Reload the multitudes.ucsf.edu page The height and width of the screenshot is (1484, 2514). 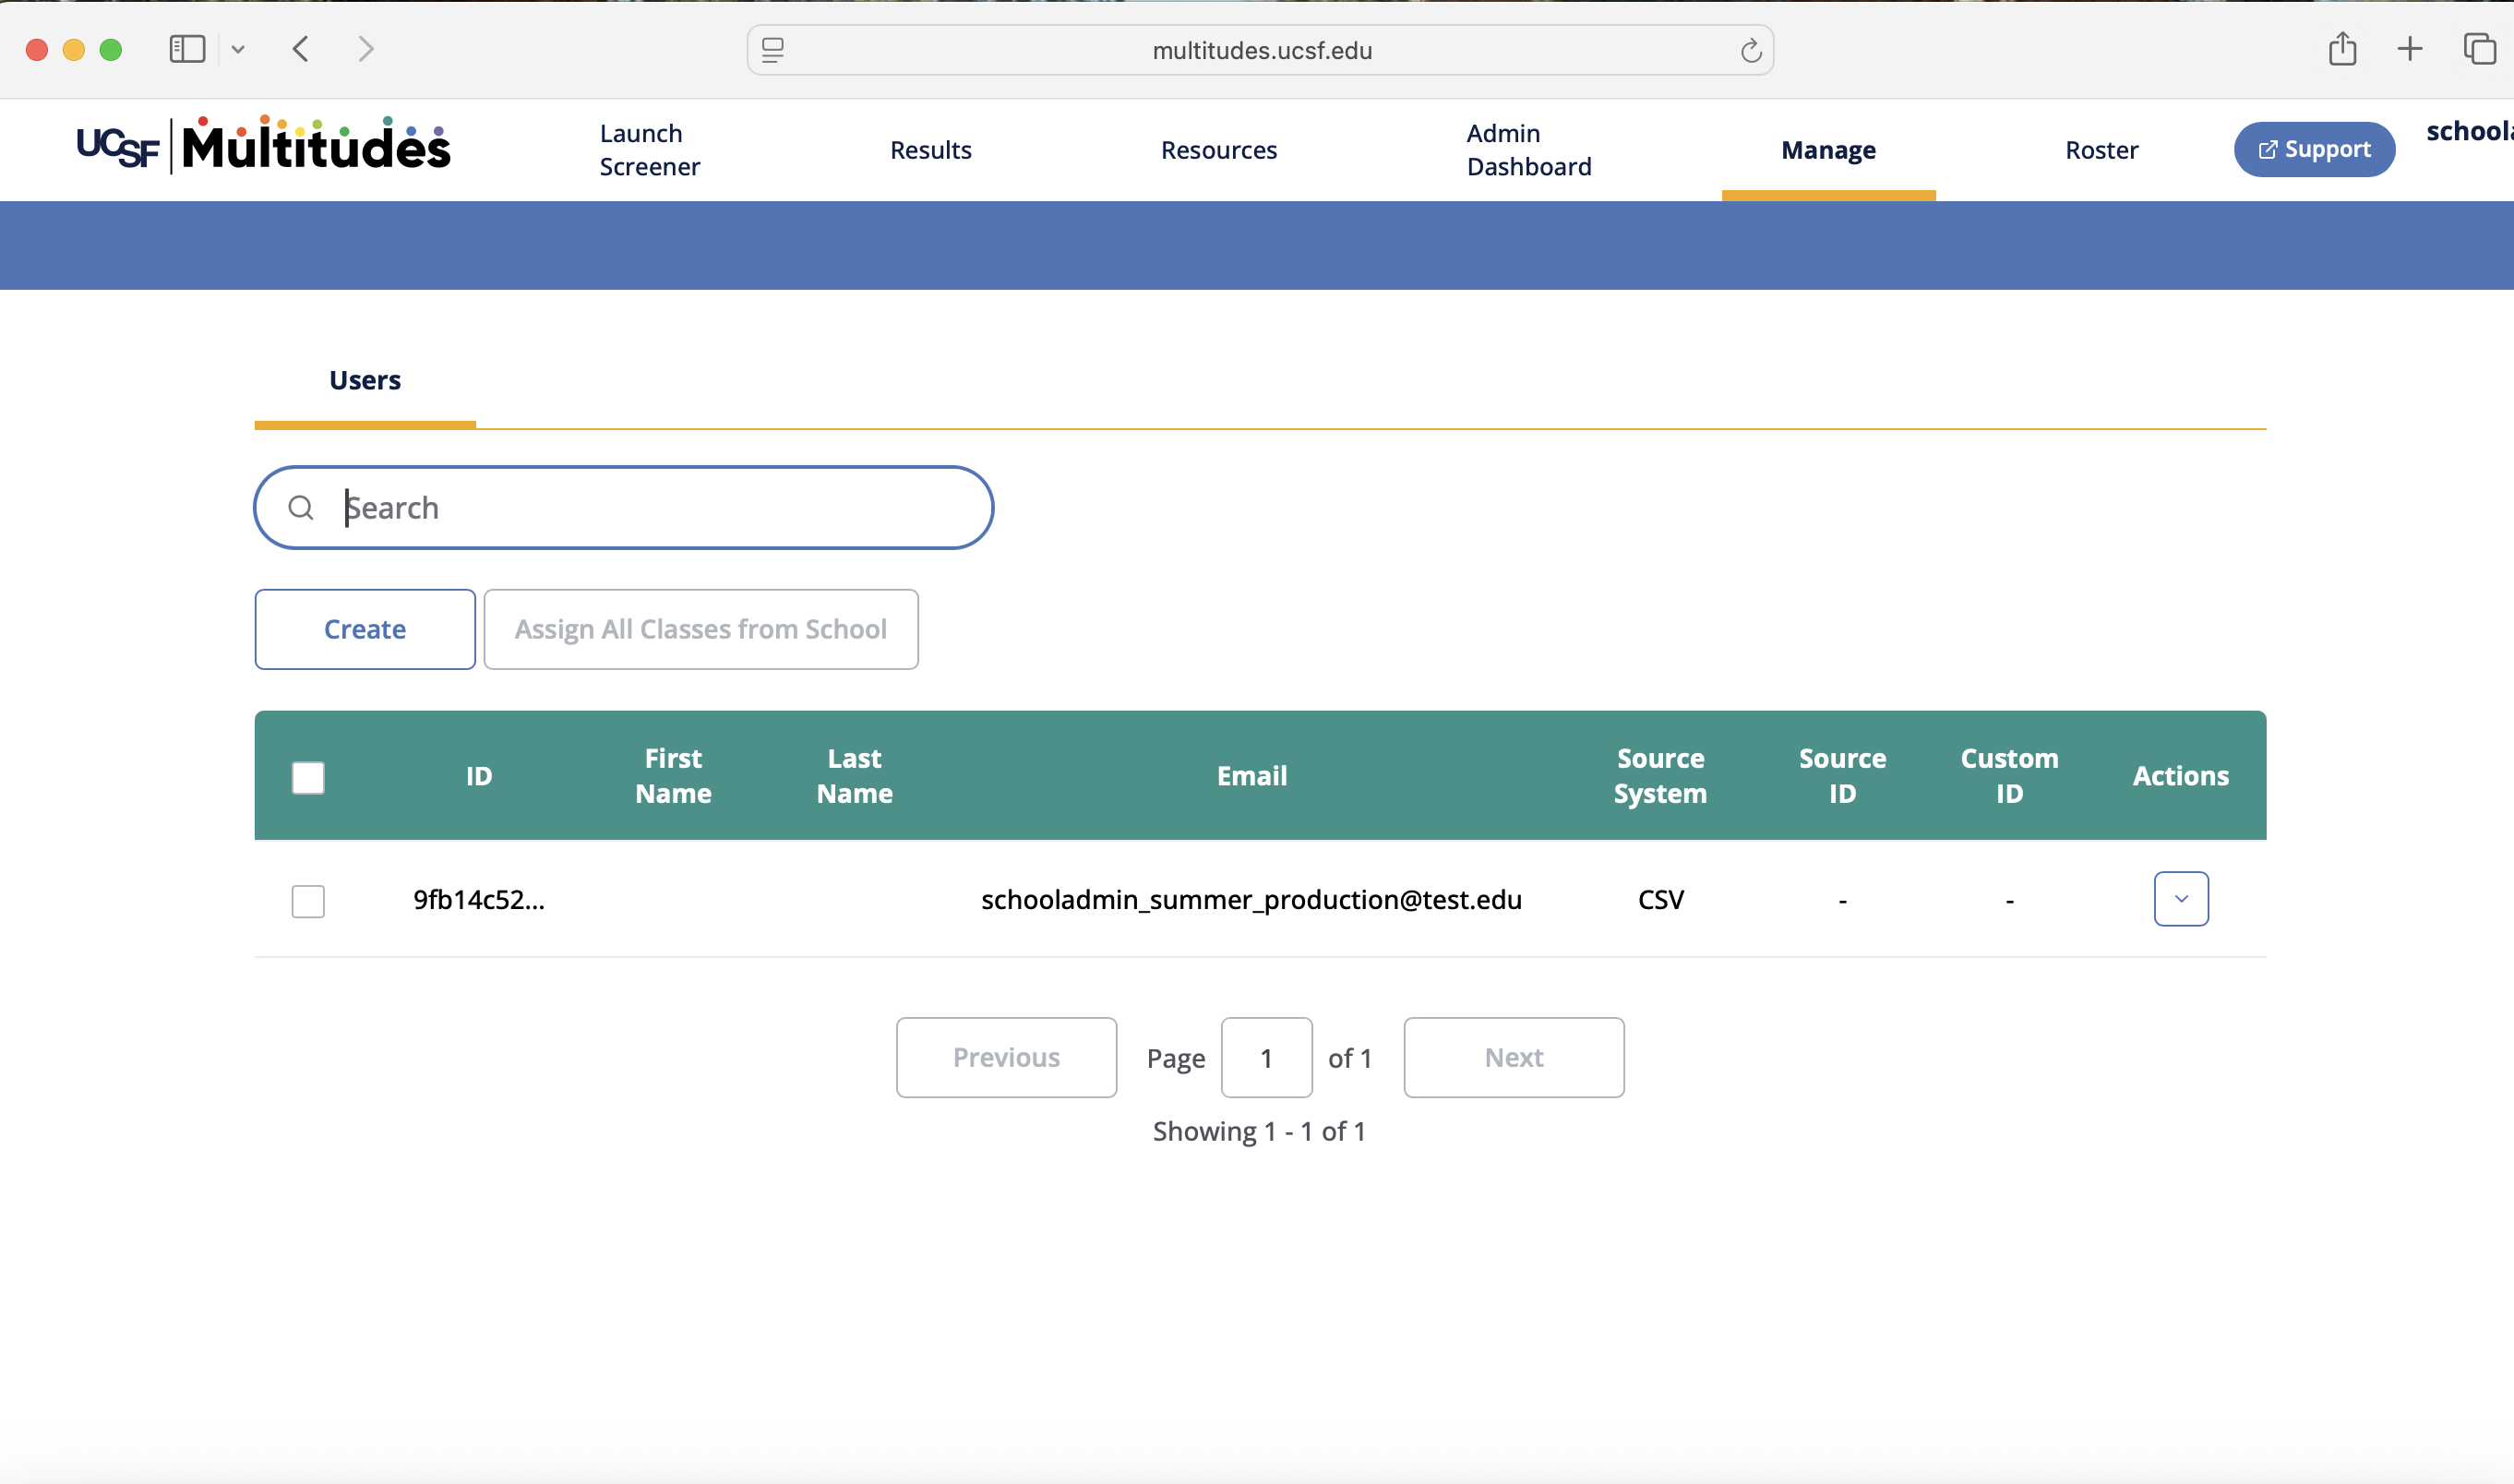click(x=1750, y=50)
